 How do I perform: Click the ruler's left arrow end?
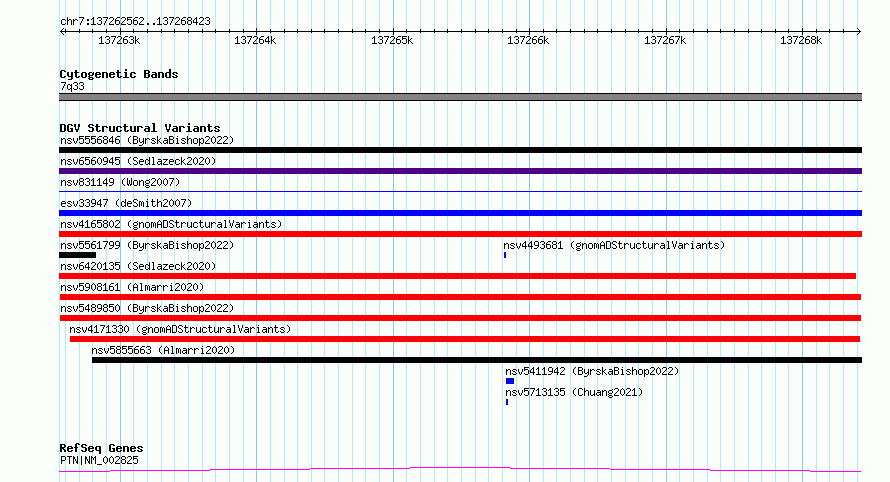62,32
